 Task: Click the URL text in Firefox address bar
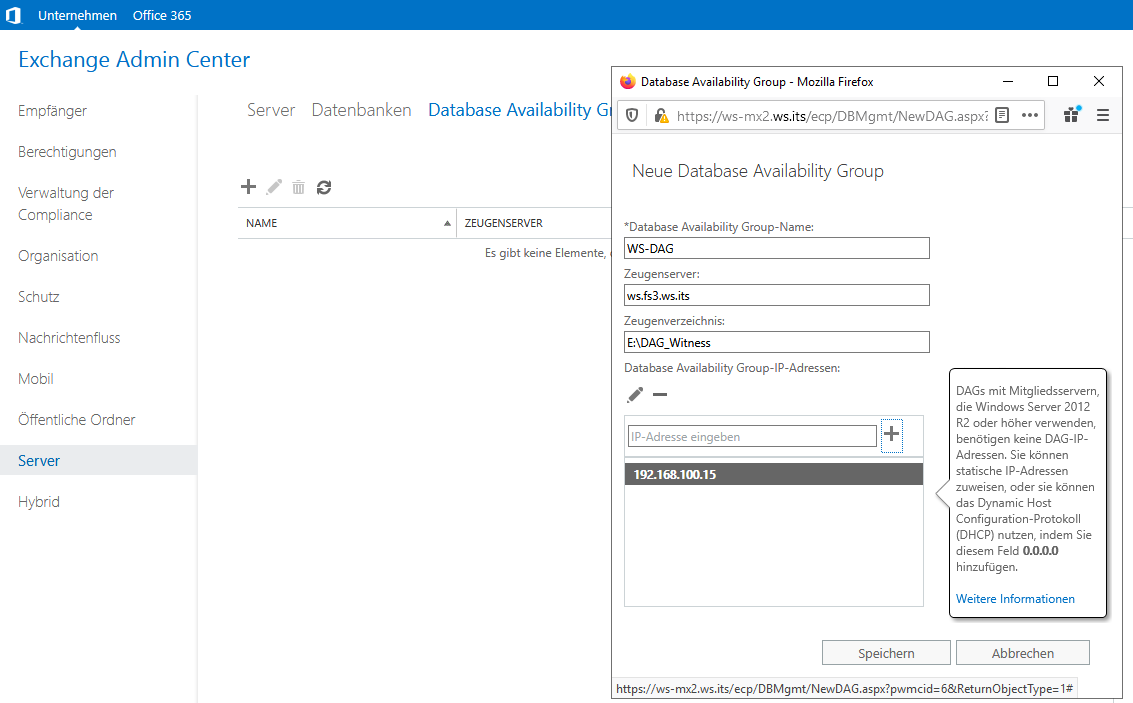pos(832,116)
